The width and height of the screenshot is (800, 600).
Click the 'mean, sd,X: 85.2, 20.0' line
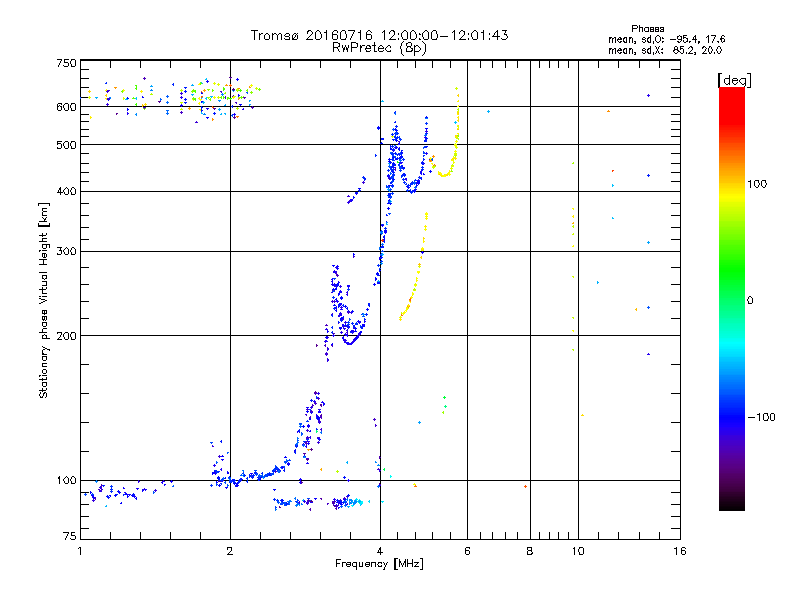point(665,50)
